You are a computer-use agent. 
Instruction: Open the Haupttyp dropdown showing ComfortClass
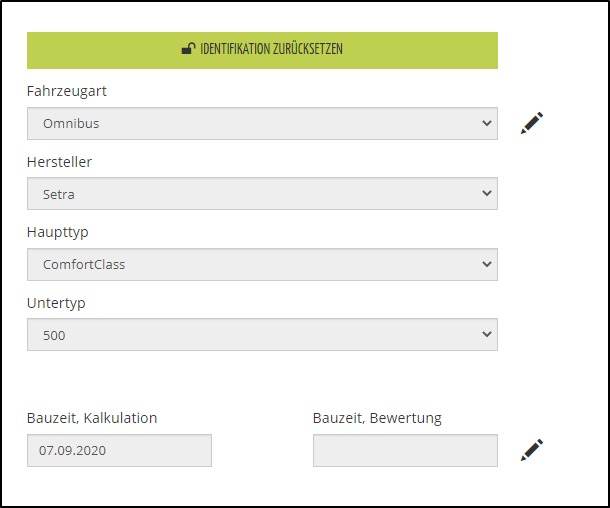click(x=262, y=265)
